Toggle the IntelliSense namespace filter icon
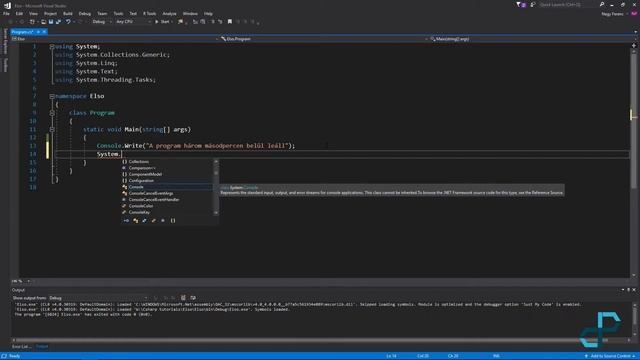Image resolution: width=640 pixels, height=360 pixels. (x=173, y=221)
